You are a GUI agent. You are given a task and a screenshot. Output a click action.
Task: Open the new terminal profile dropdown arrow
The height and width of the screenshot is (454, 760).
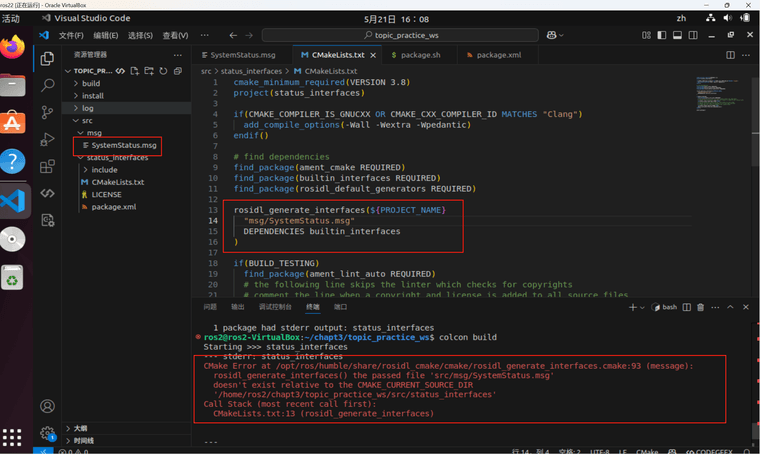point(642,307)
